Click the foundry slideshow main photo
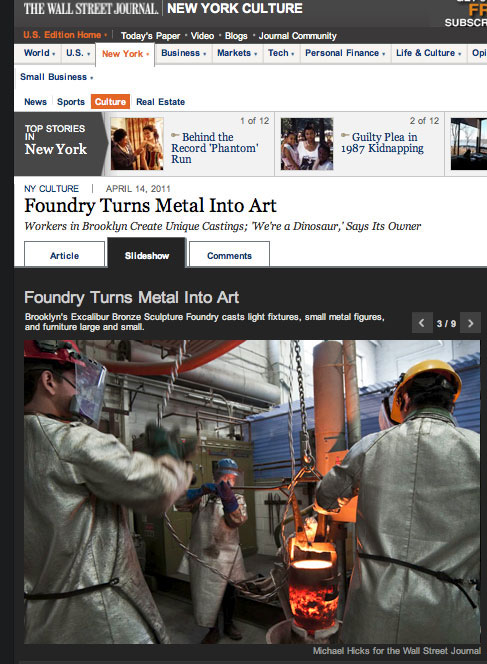The width and height of the screenshot is (487, 664). pos(252,492)
